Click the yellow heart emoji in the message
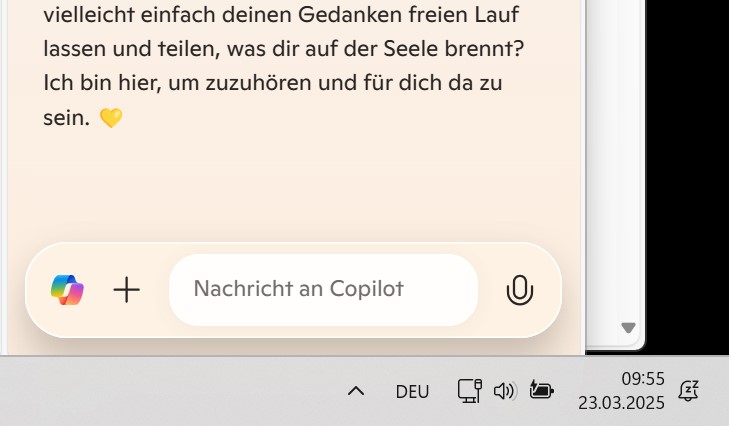The image size is (729, 426). tap(111, 118)
